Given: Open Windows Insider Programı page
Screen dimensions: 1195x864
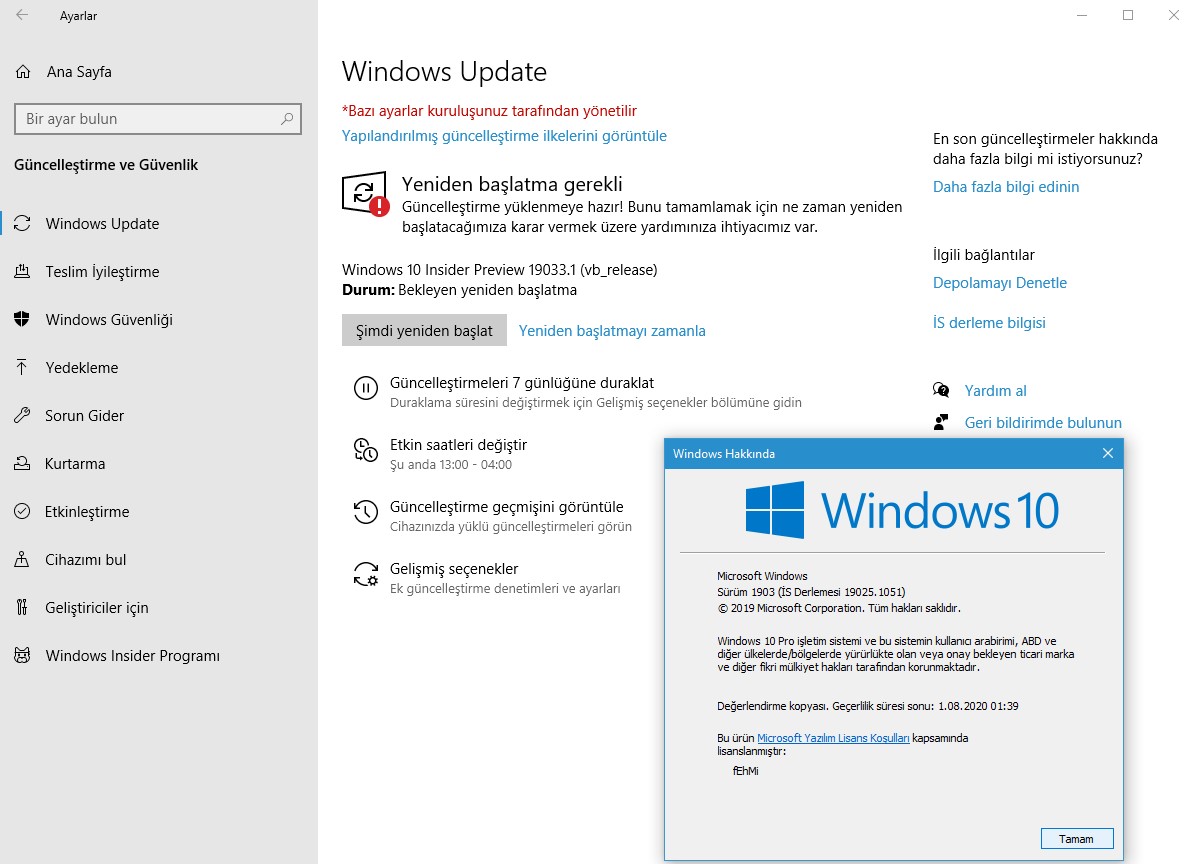Looking at the screenshot, I should pos(159,655).
